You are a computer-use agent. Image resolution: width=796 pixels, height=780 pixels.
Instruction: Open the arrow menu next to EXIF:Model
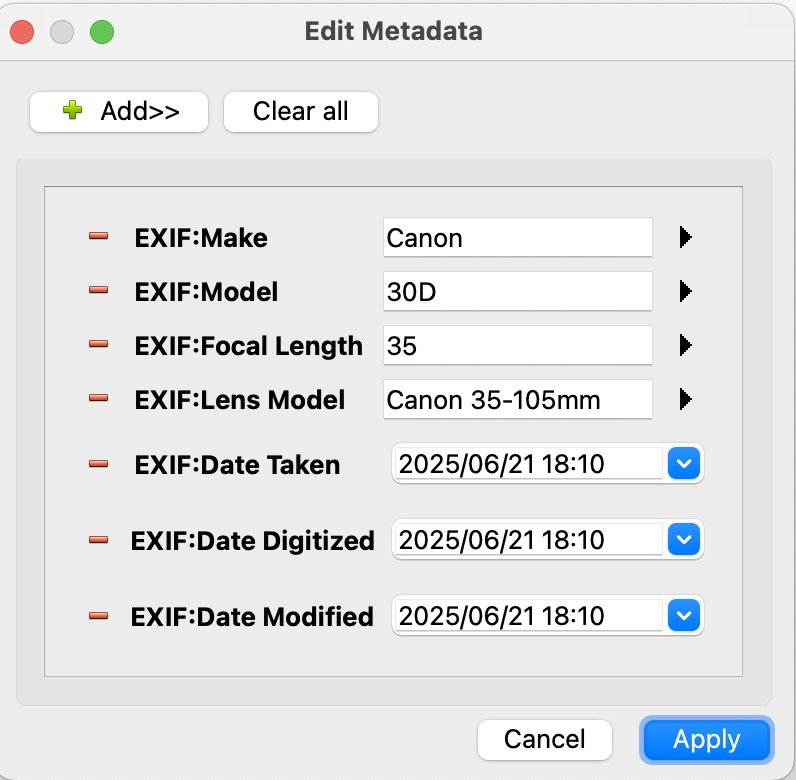[x=685, y=291]
